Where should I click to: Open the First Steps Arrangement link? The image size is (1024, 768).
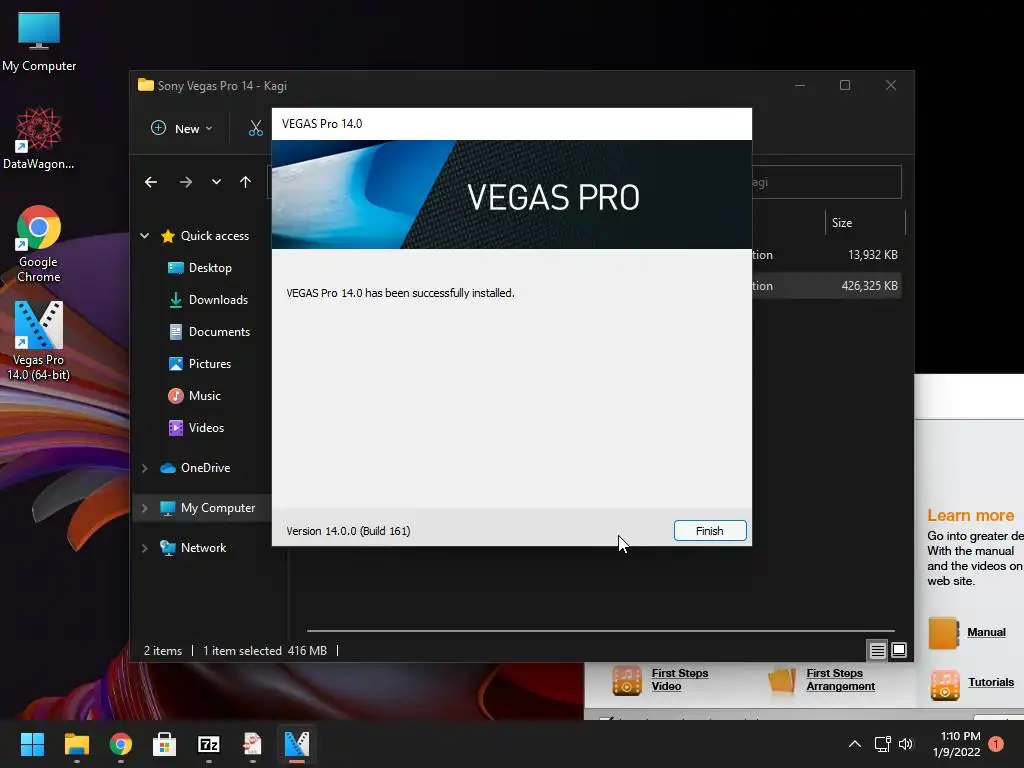tap(840, 680)
